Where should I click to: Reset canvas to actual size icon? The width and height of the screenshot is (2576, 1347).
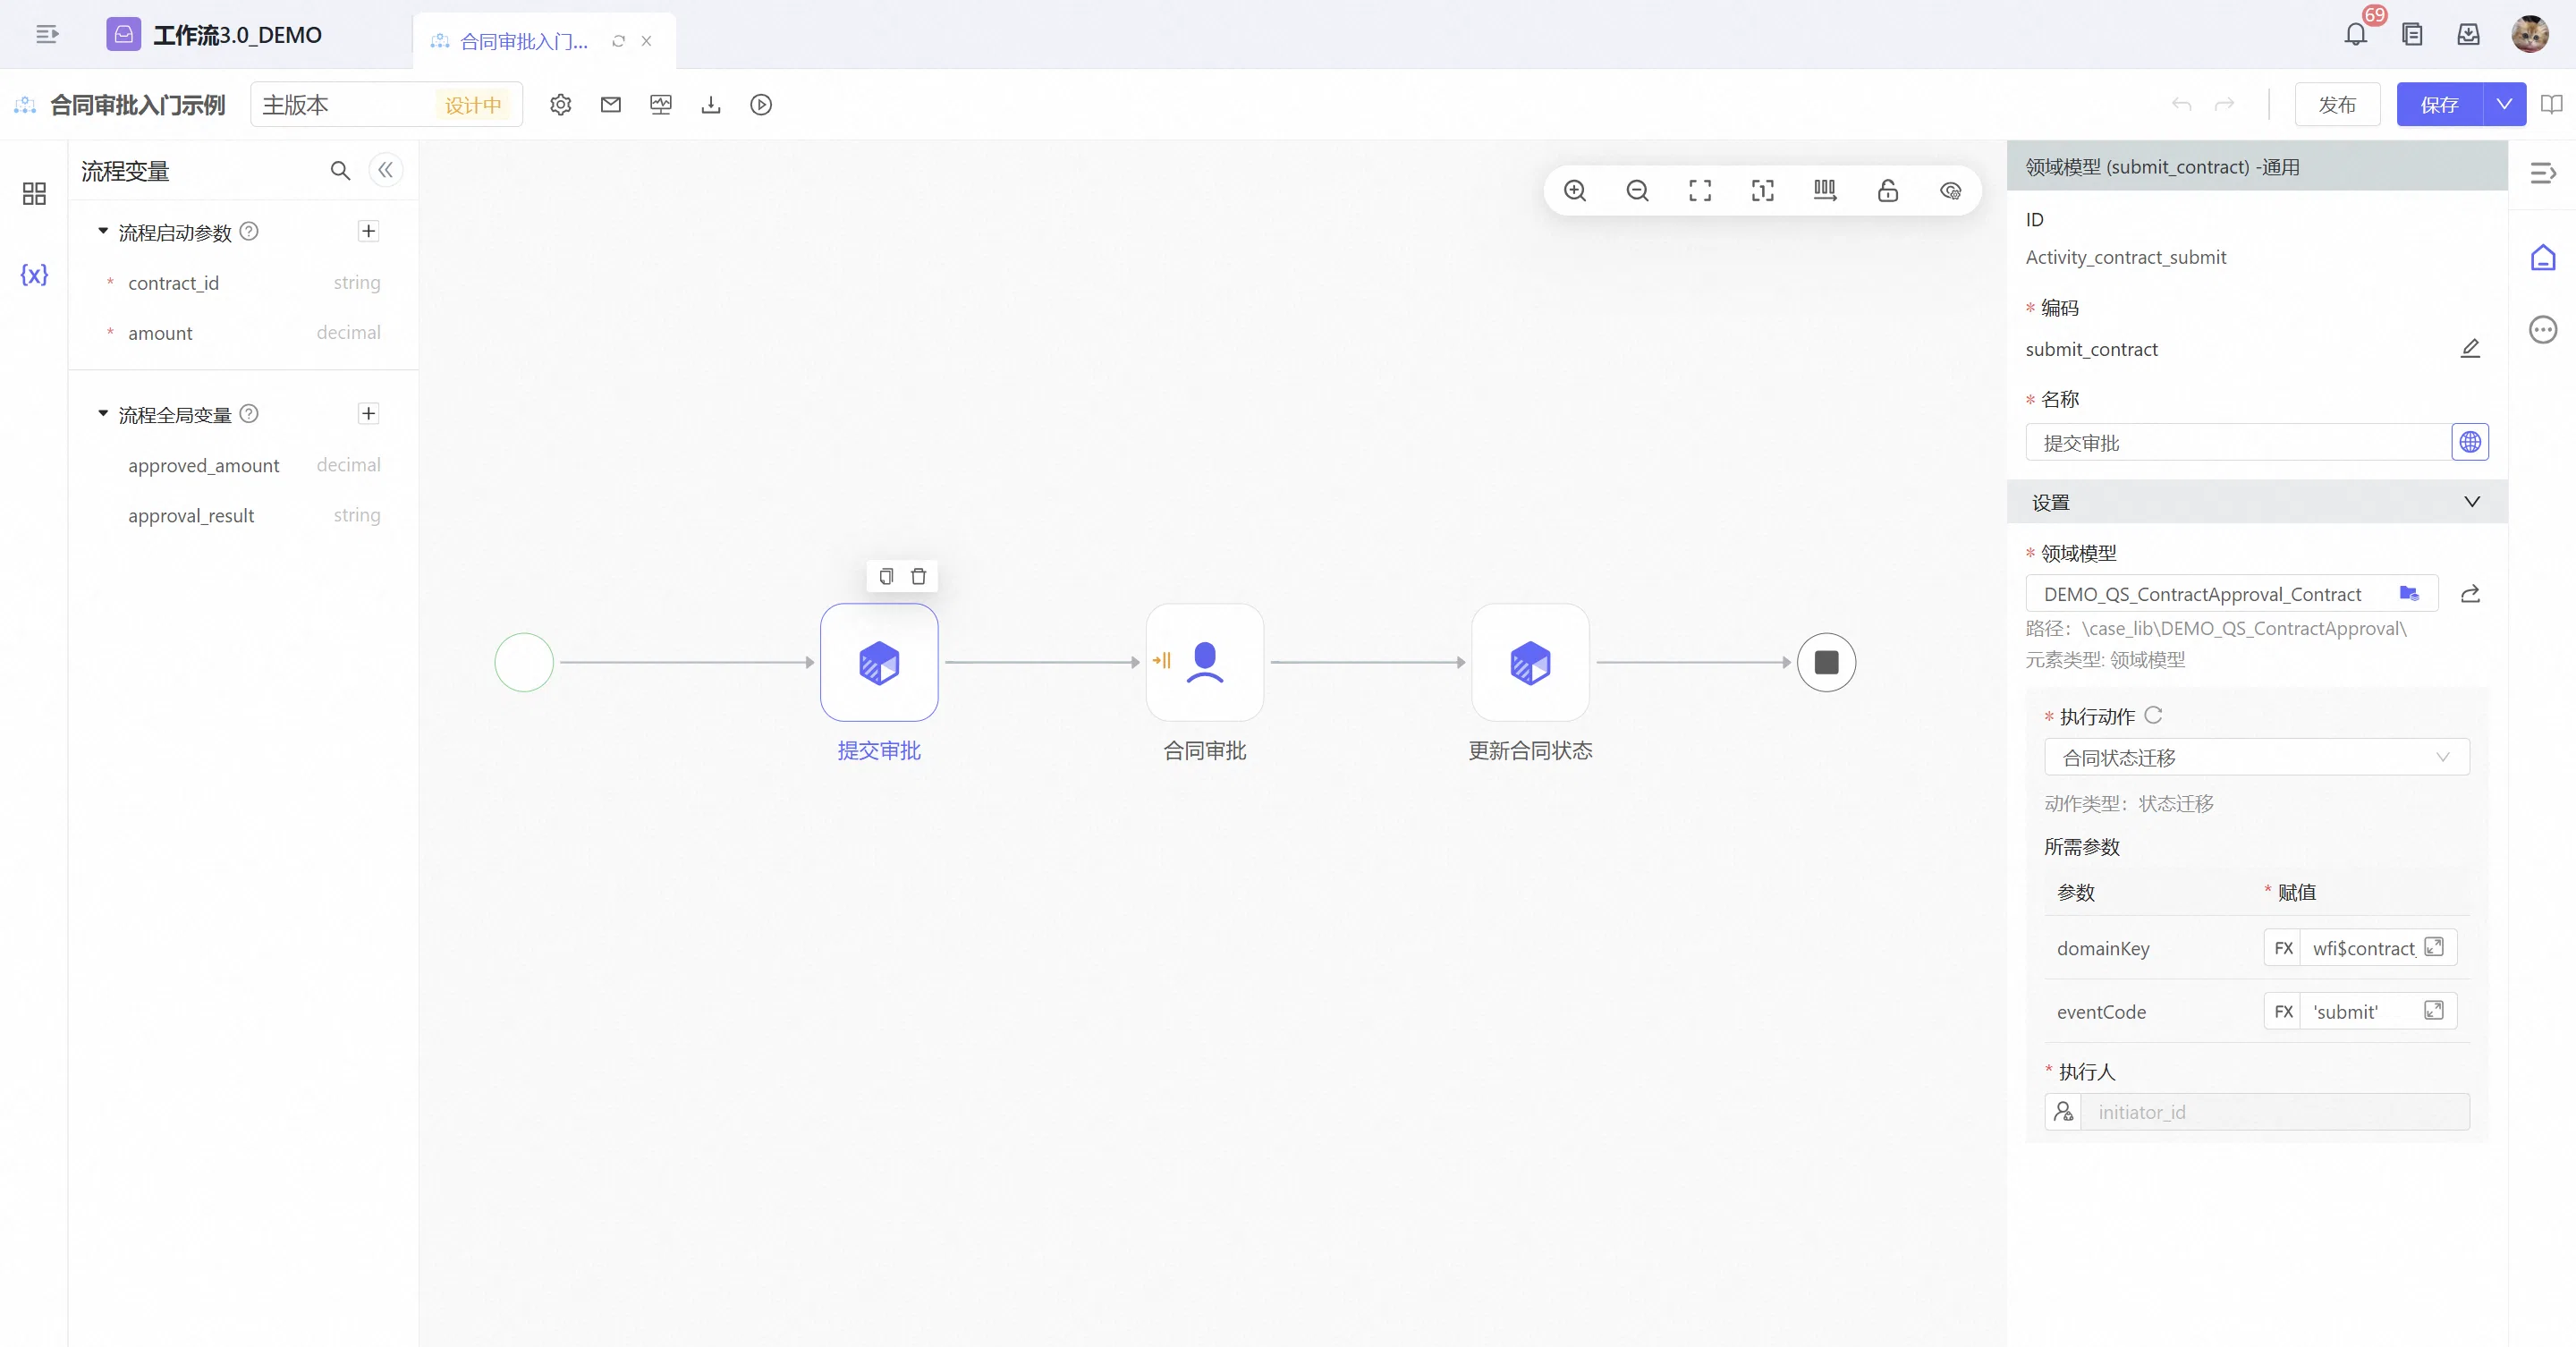click(x=1763, y=191)
